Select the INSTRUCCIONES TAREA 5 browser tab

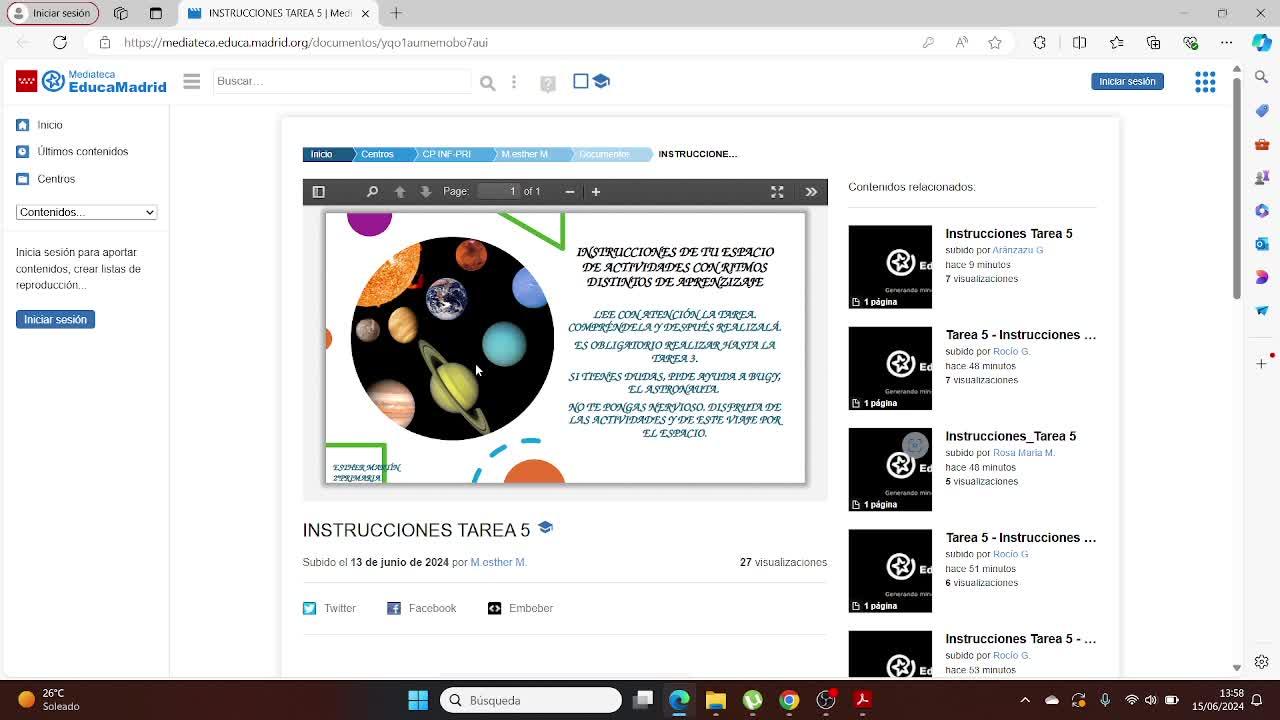pos(280,13)
